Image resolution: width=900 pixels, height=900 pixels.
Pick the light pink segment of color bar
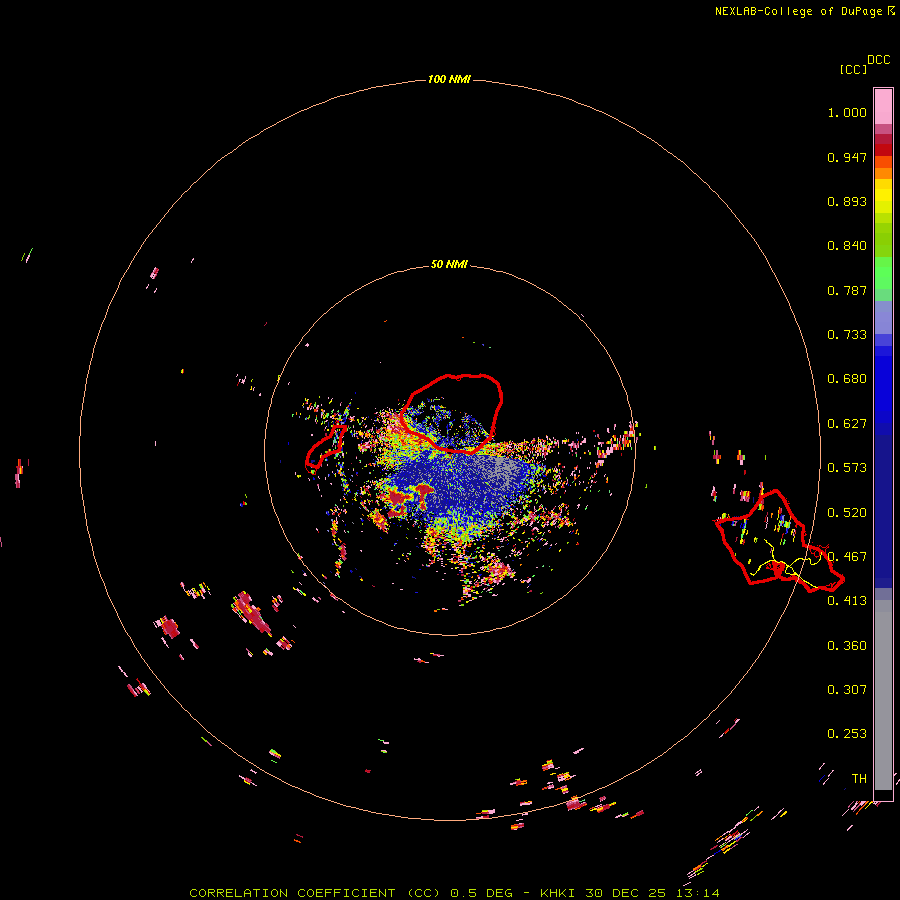(883, 106)
